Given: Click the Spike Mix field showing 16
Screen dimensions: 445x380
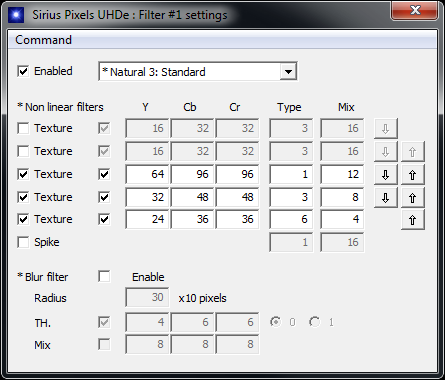Looking at the screenshot, I should (342, 242).
